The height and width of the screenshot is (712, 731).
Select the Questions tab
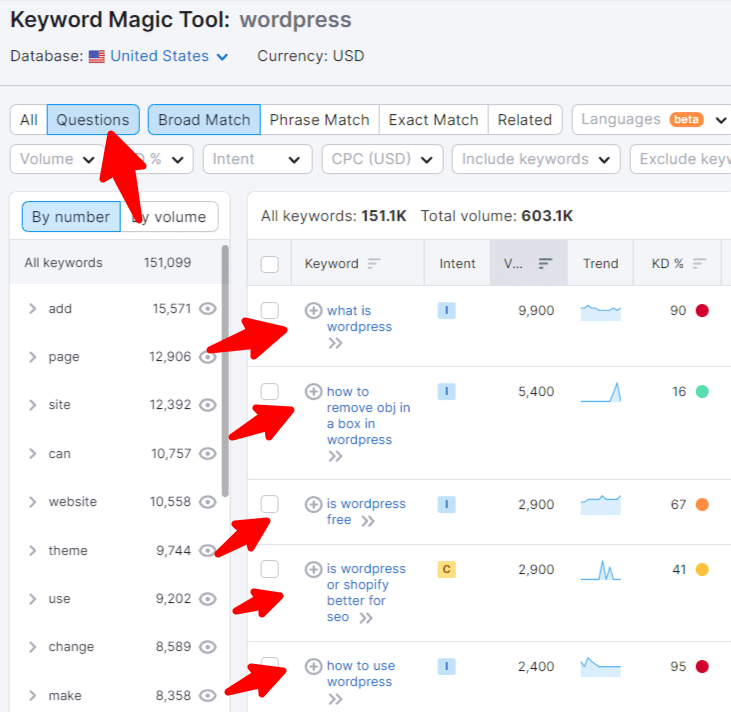93,120
